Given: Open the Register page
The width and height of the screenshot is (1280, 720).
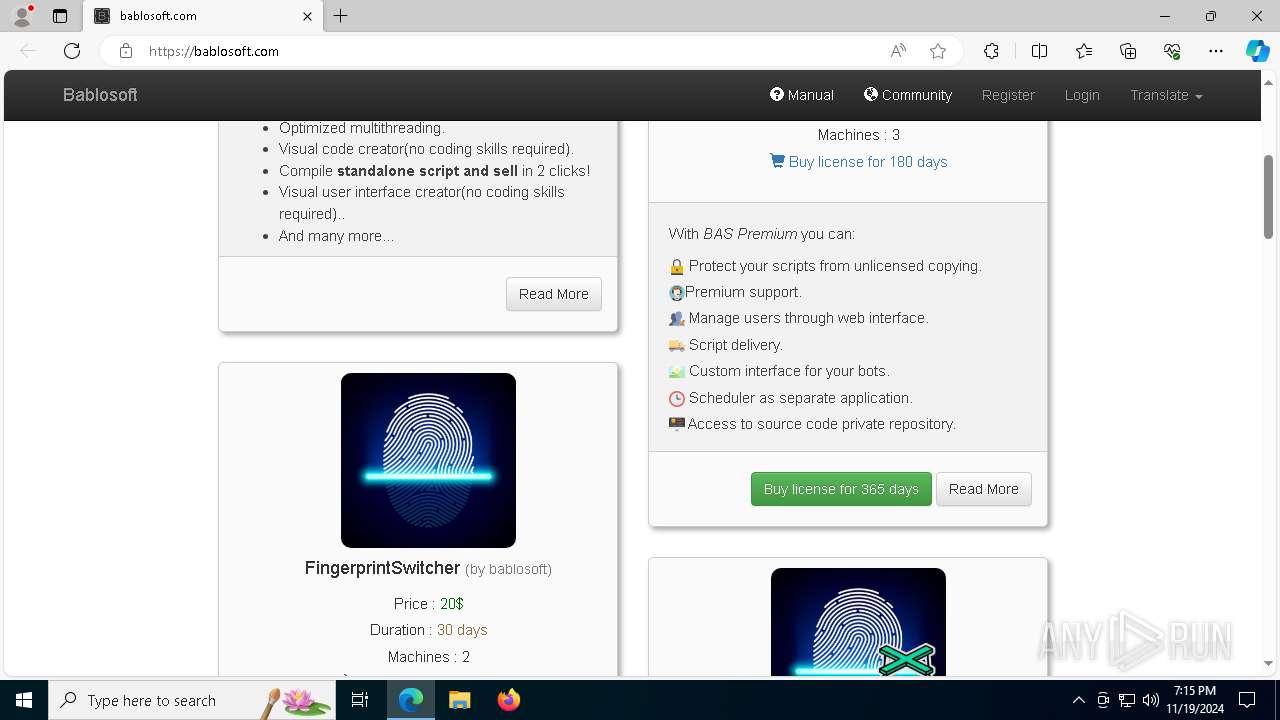Looking at the screenshot, I should 1008,95.
